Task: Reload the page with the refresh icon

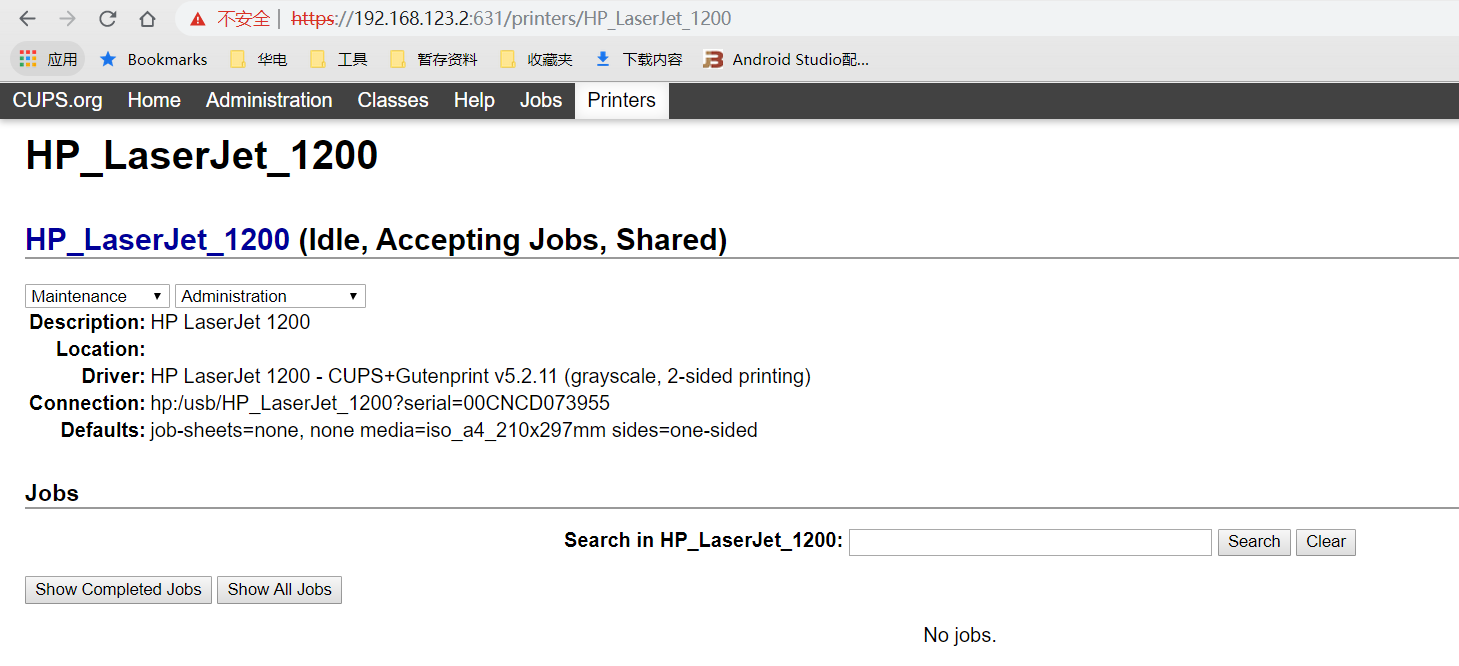Action: pos(107,19)
